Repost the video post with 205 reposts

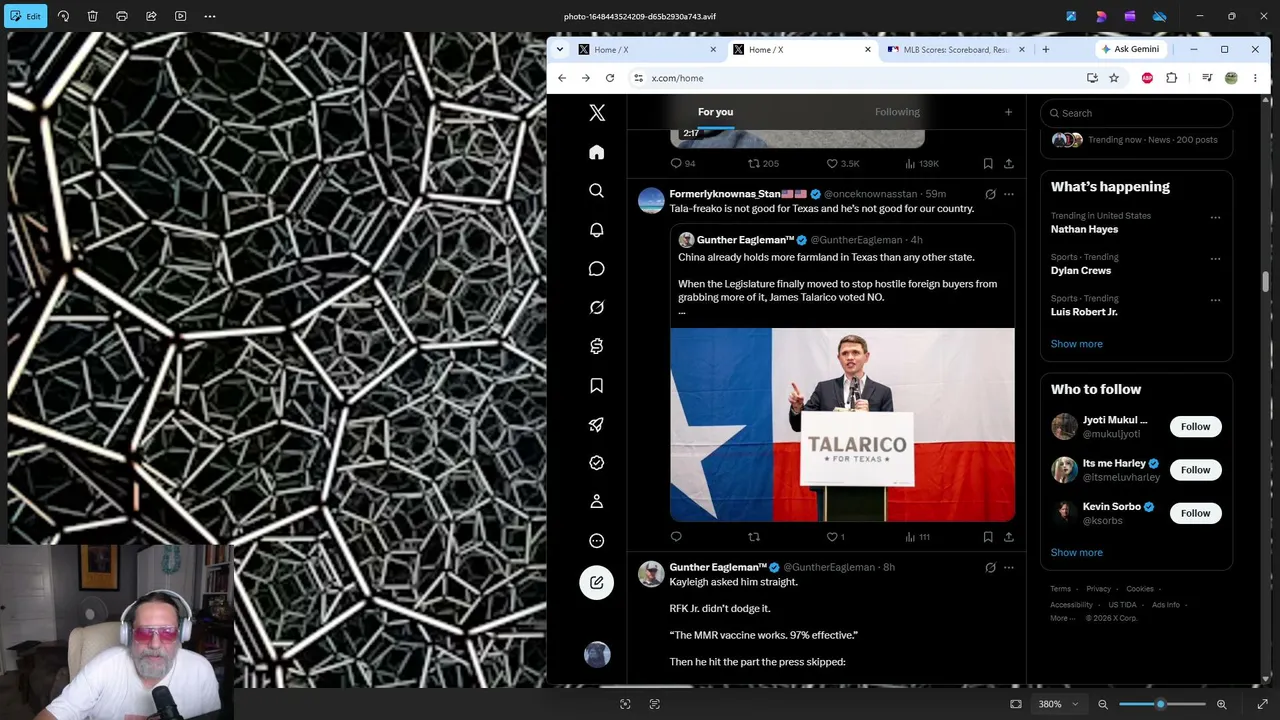point(763,163)
